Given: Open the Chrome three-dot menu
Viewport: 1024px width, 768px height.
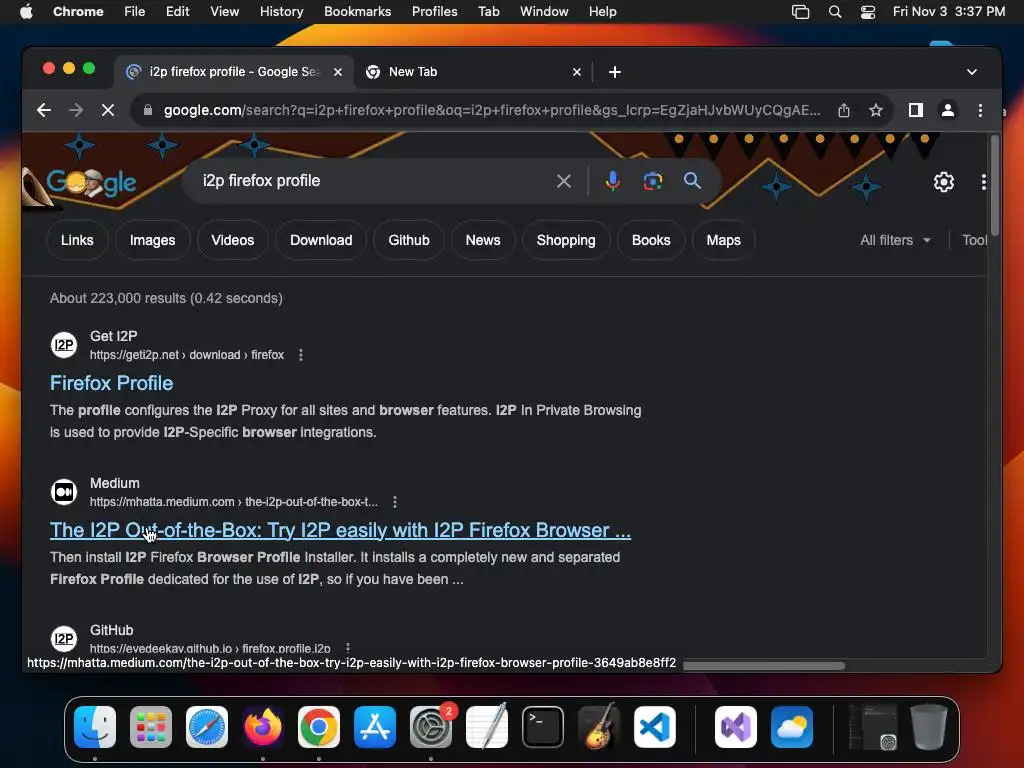Looking at the screenshot, I should coord(980,110).
